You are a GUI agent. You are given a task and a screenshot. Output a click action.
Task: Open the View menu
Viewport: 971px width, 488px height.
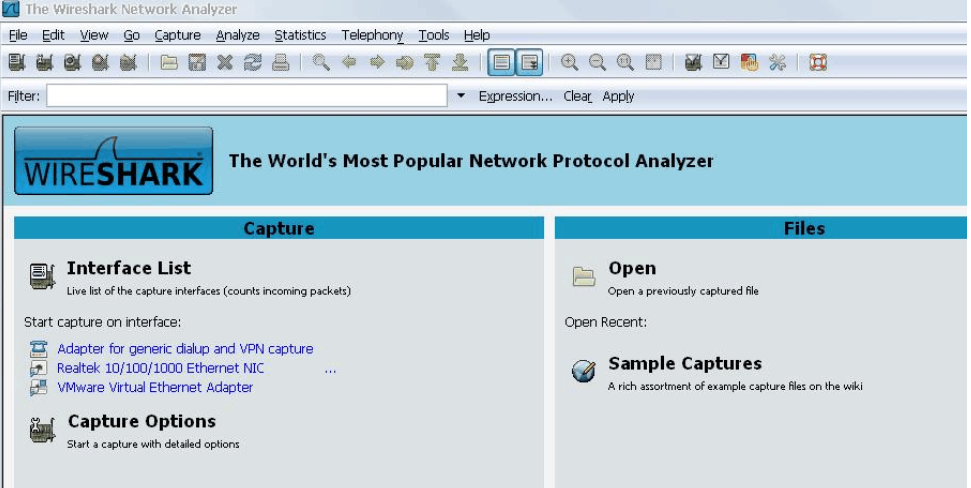click(94, 35)
